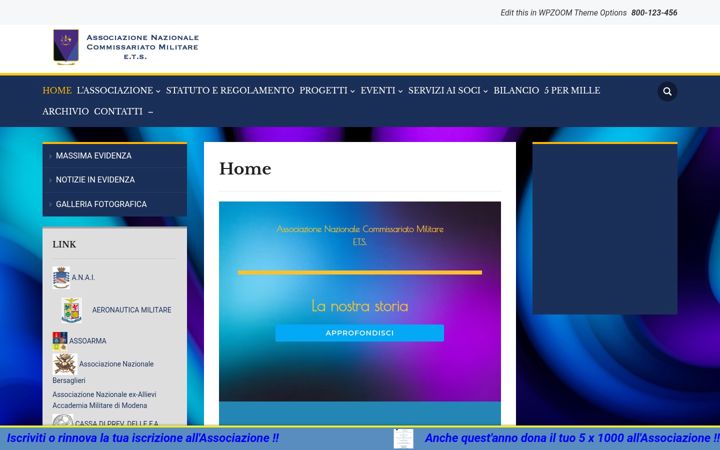The height and width of the screenshot is (450, 720).
Task: Expand the Eventi dropdown arrow
Action: [x=400, y=91]
